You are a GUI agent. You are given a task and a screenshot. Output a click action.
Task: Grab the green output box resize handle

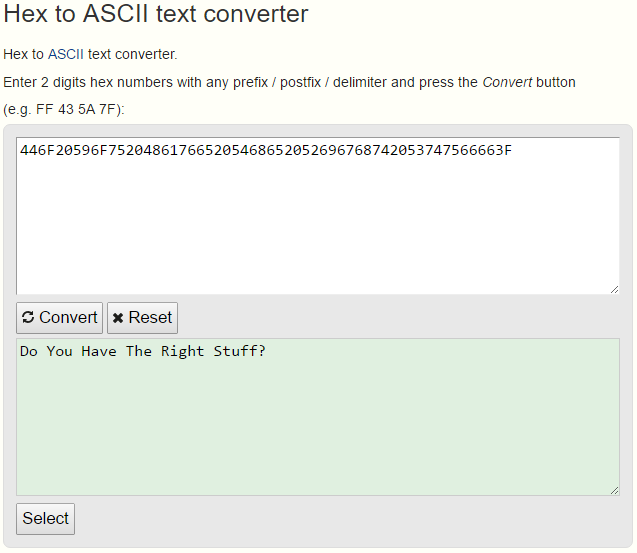point(614,489)
